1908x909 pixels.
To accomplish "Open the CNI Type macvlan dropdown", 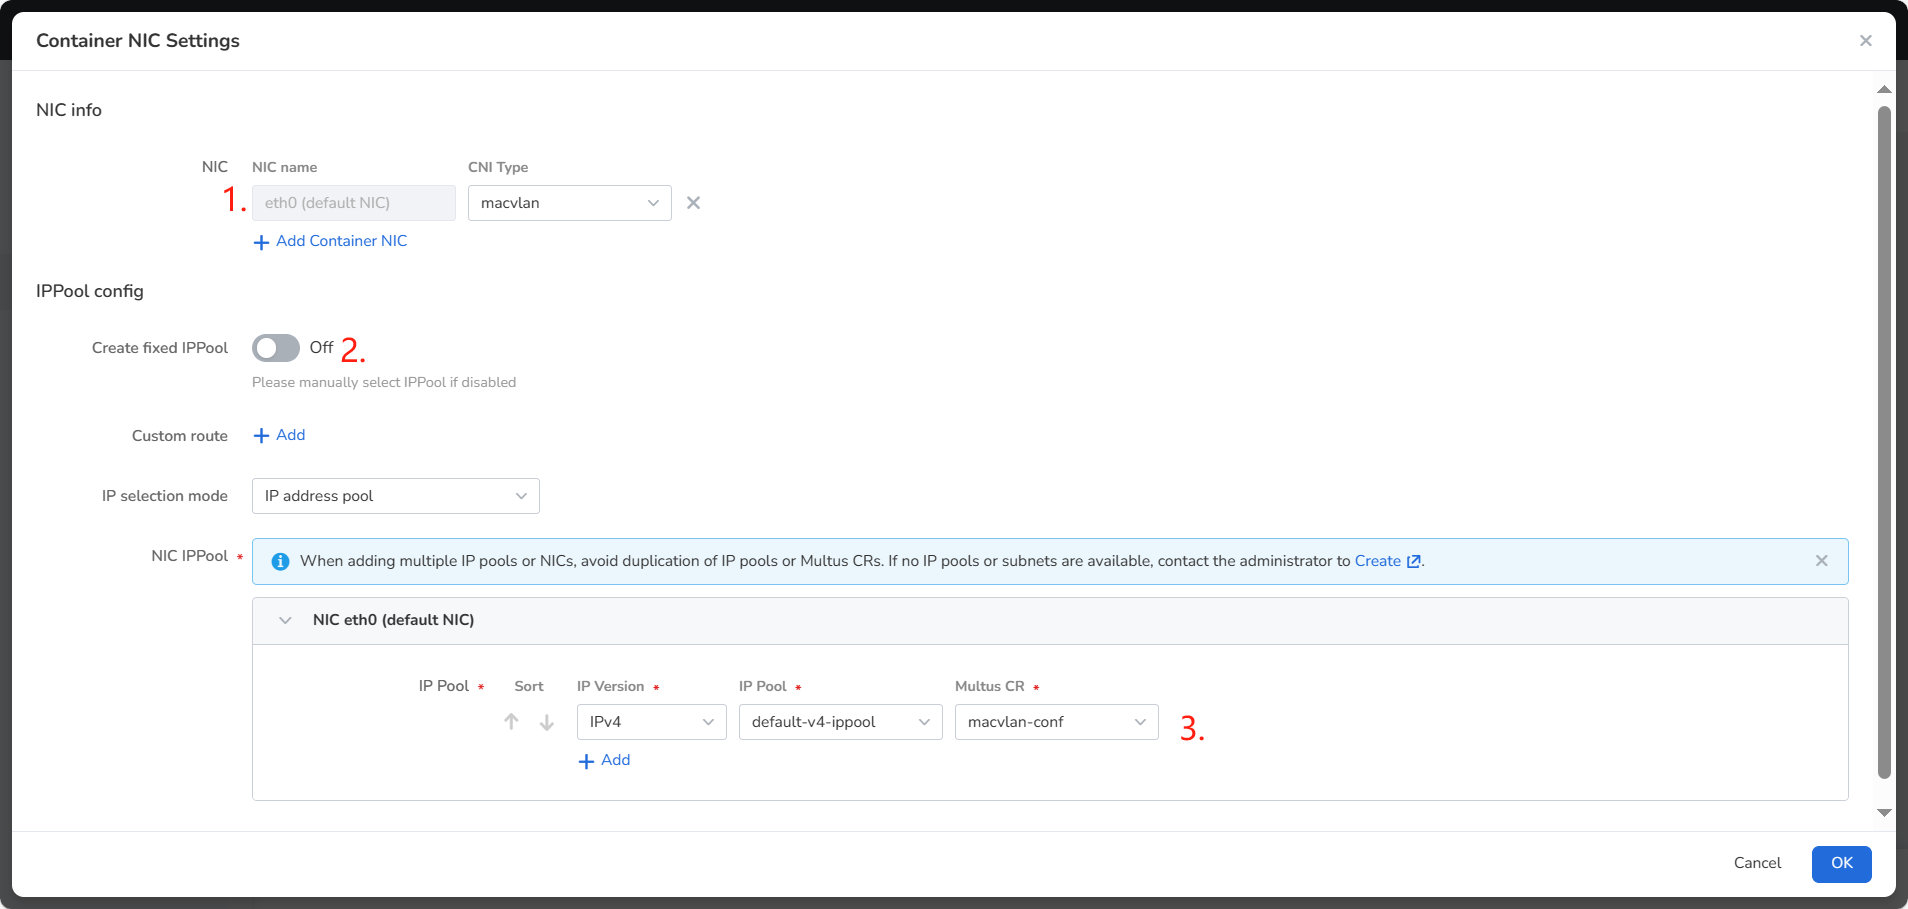I will pyautogui.click(x=569, y=203).
